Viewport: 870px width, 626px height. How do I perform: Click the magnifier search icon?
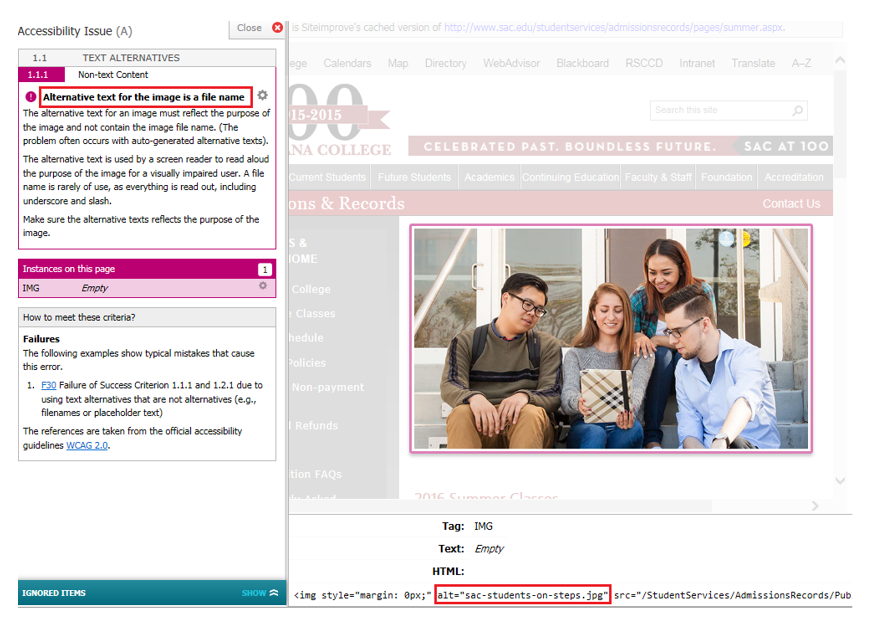[x=798, y=110]
